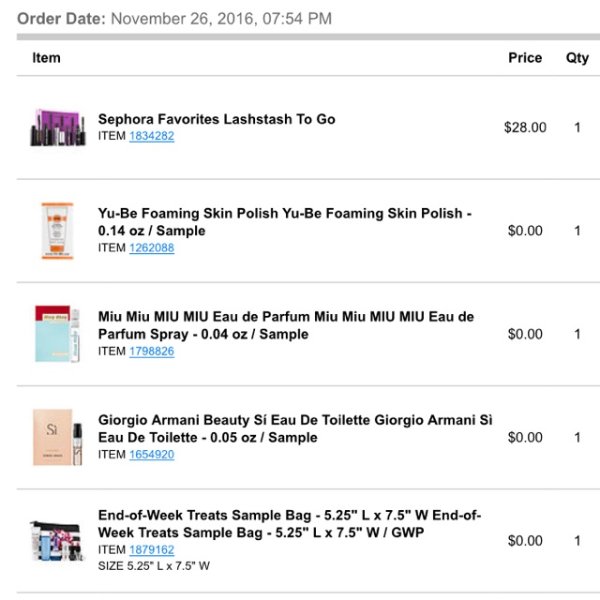Open item link 1798826
This screenshot has width=600, height=600.
[x=152, y=351]
